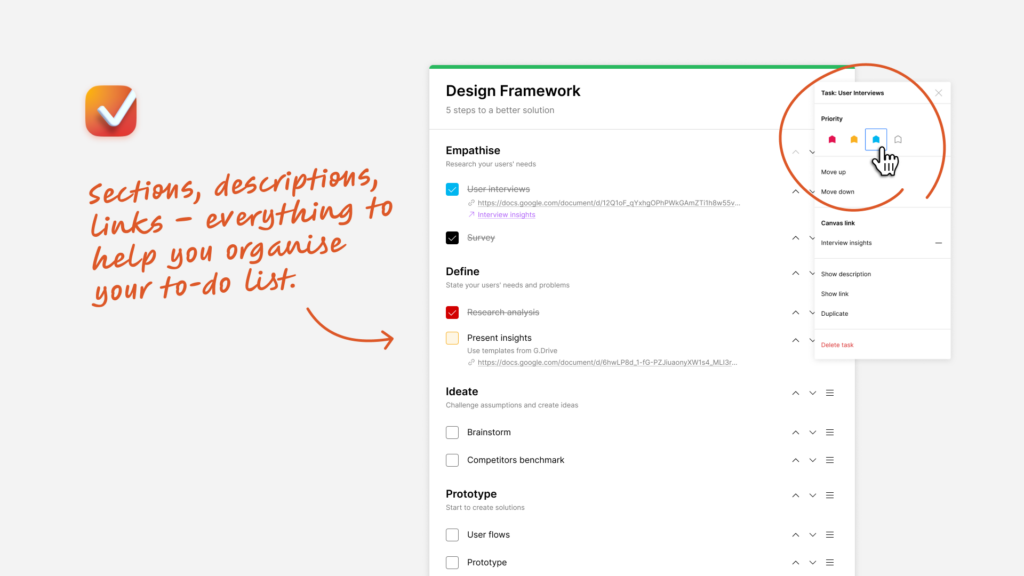
Task: Move Prototype task down
Action: (812, 562)
